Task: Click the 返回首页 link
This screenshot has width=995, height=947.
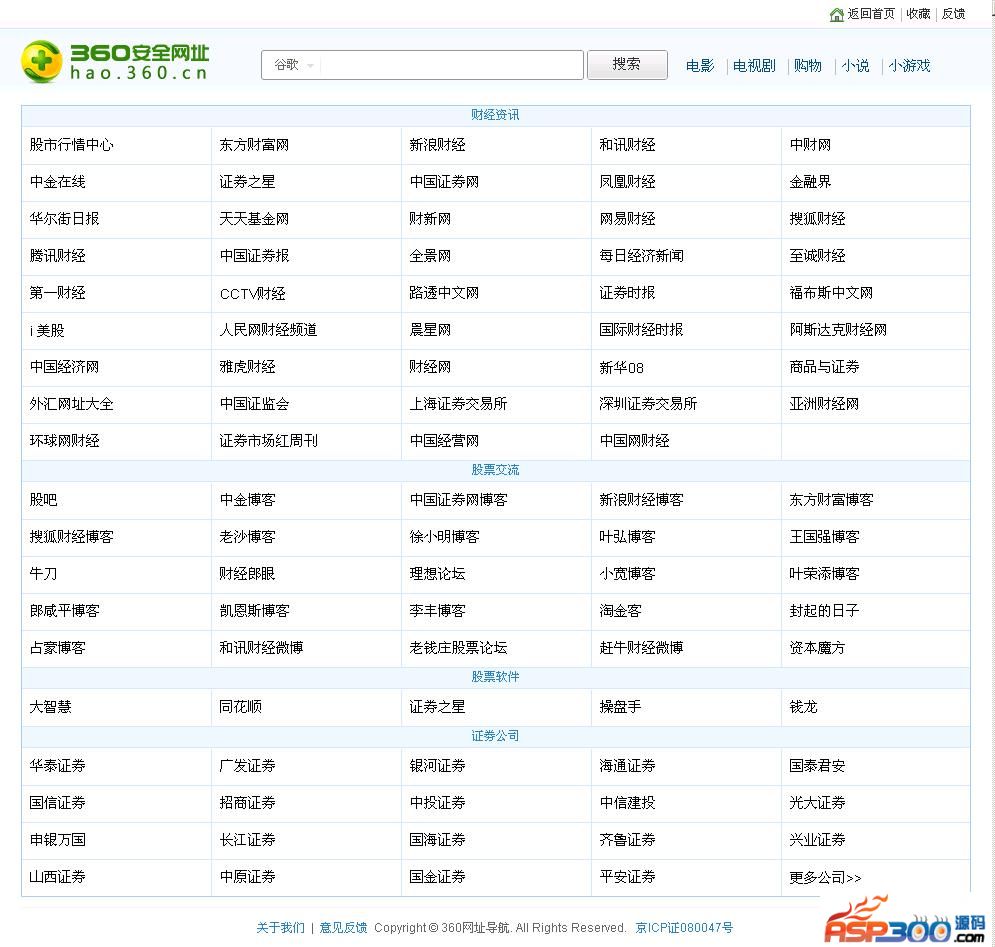Action: (871, 14)
